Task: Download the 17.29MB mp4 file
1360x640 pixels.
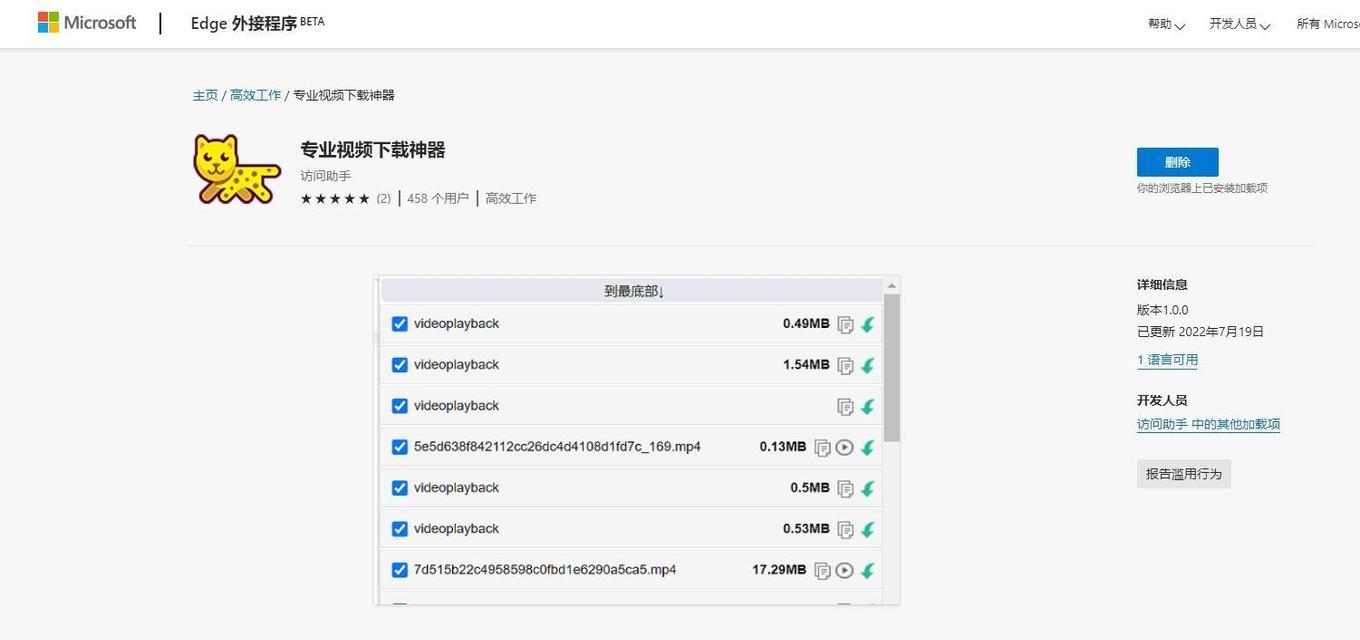Action: coord(867,570)
